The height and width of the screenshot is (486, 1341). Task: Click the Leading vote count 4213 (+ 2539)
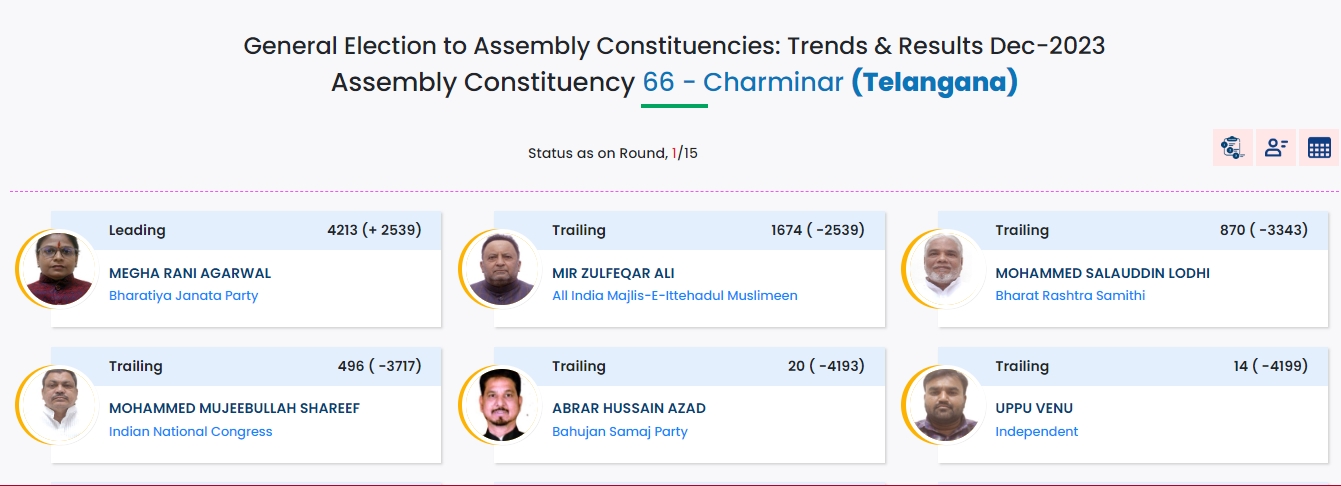click(x=374, y=230)
